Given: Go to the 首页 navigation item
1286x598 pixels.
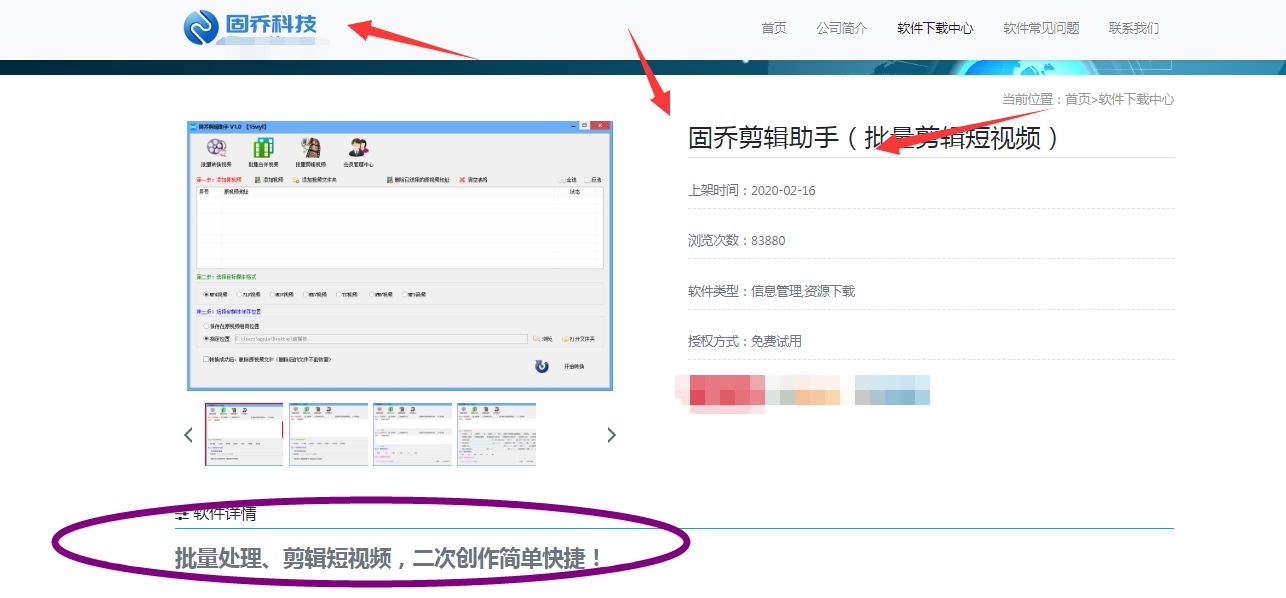Looking at the screenshot, I should 774,28.
